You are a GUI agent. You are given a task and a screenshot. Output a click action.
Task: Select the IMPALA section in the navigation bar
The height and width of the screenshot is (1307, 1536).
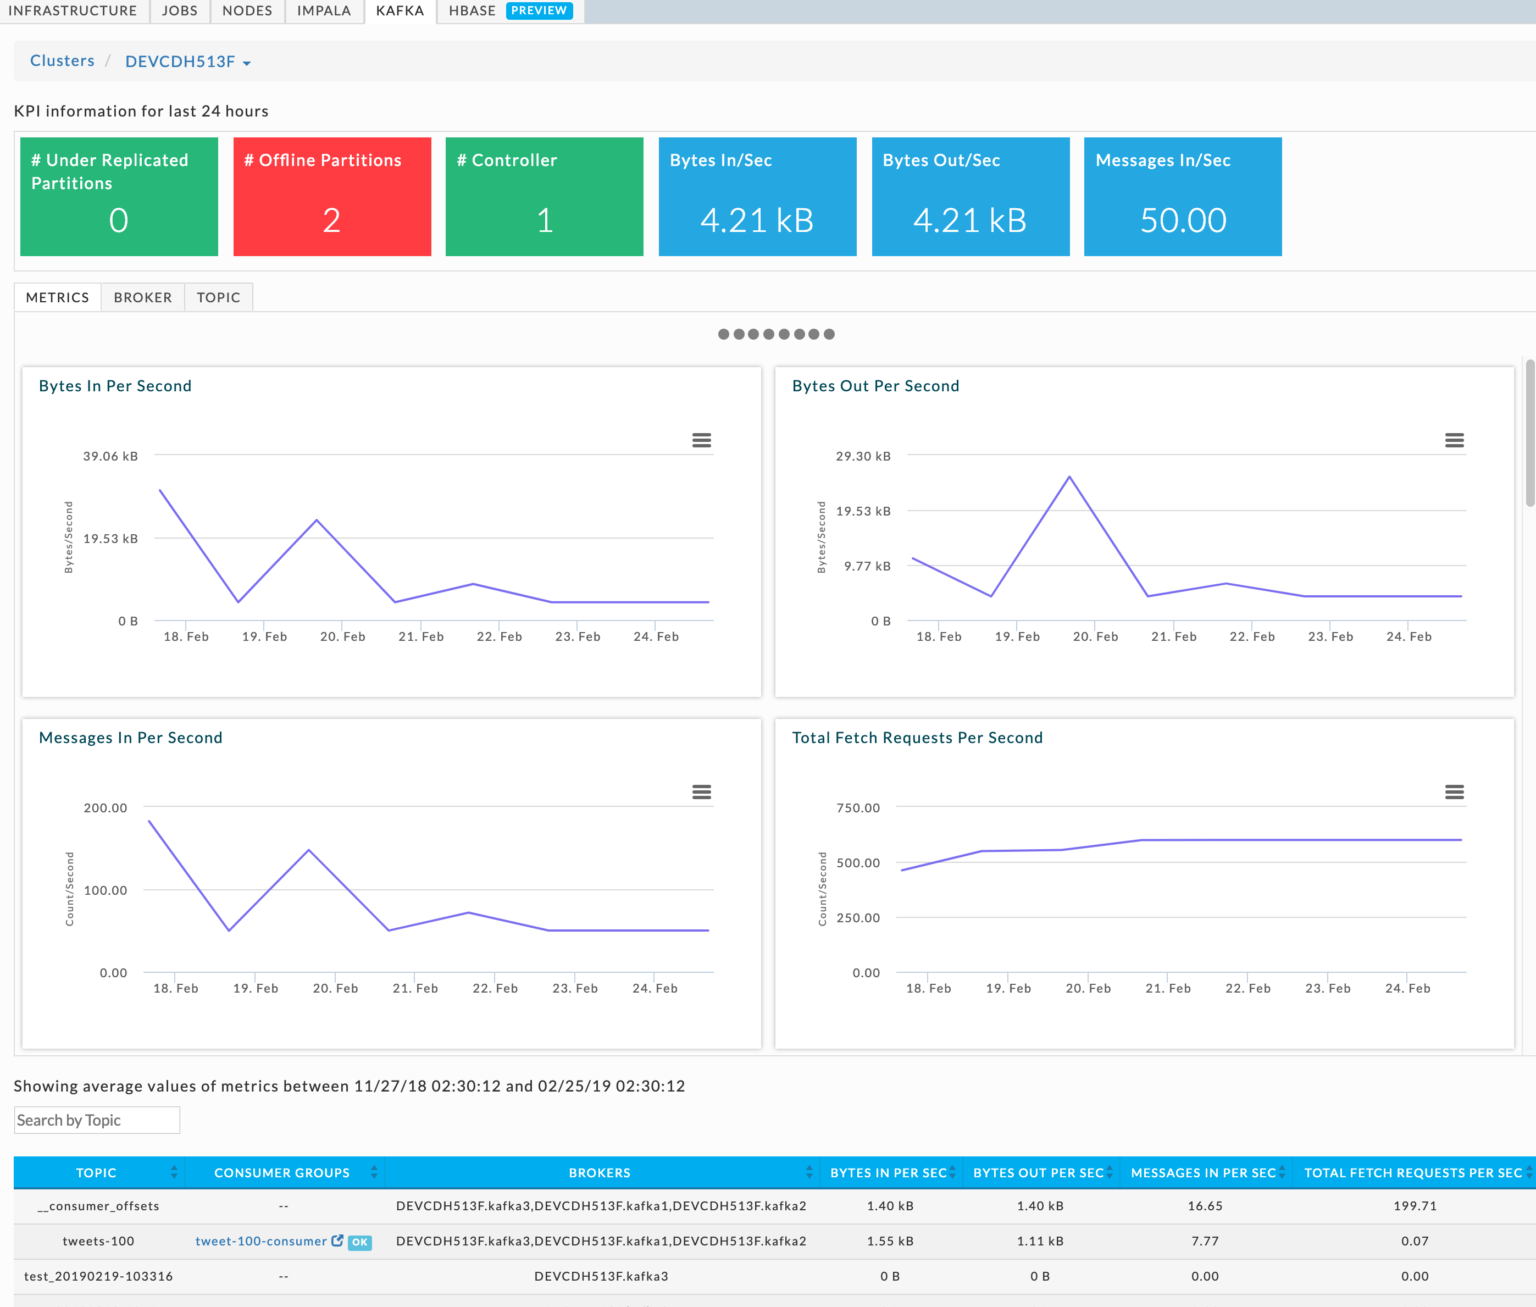point(324,10)
